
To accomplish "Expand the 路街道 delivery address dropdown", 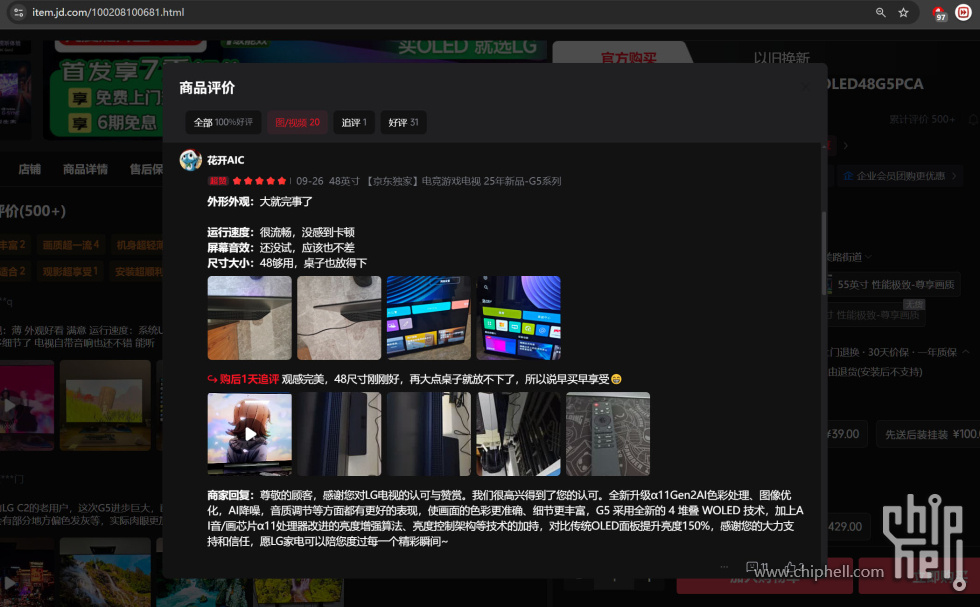I will point(849,257).
